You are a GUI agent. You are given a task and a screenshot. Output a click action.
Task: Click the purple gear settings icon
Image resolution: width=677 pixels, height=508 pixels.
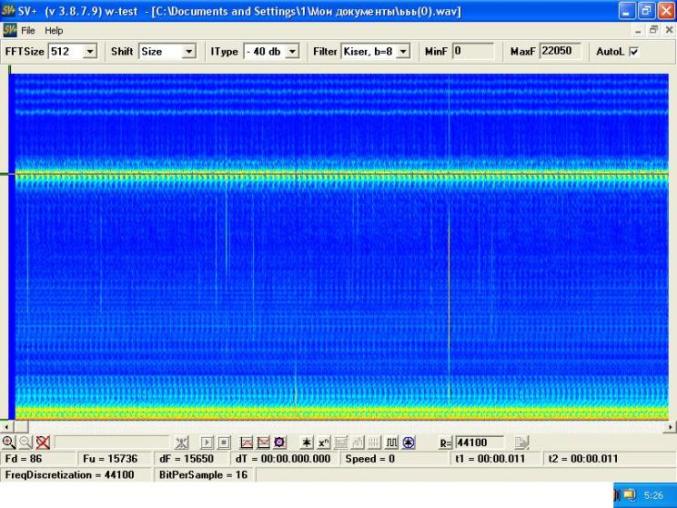[280, 442]
